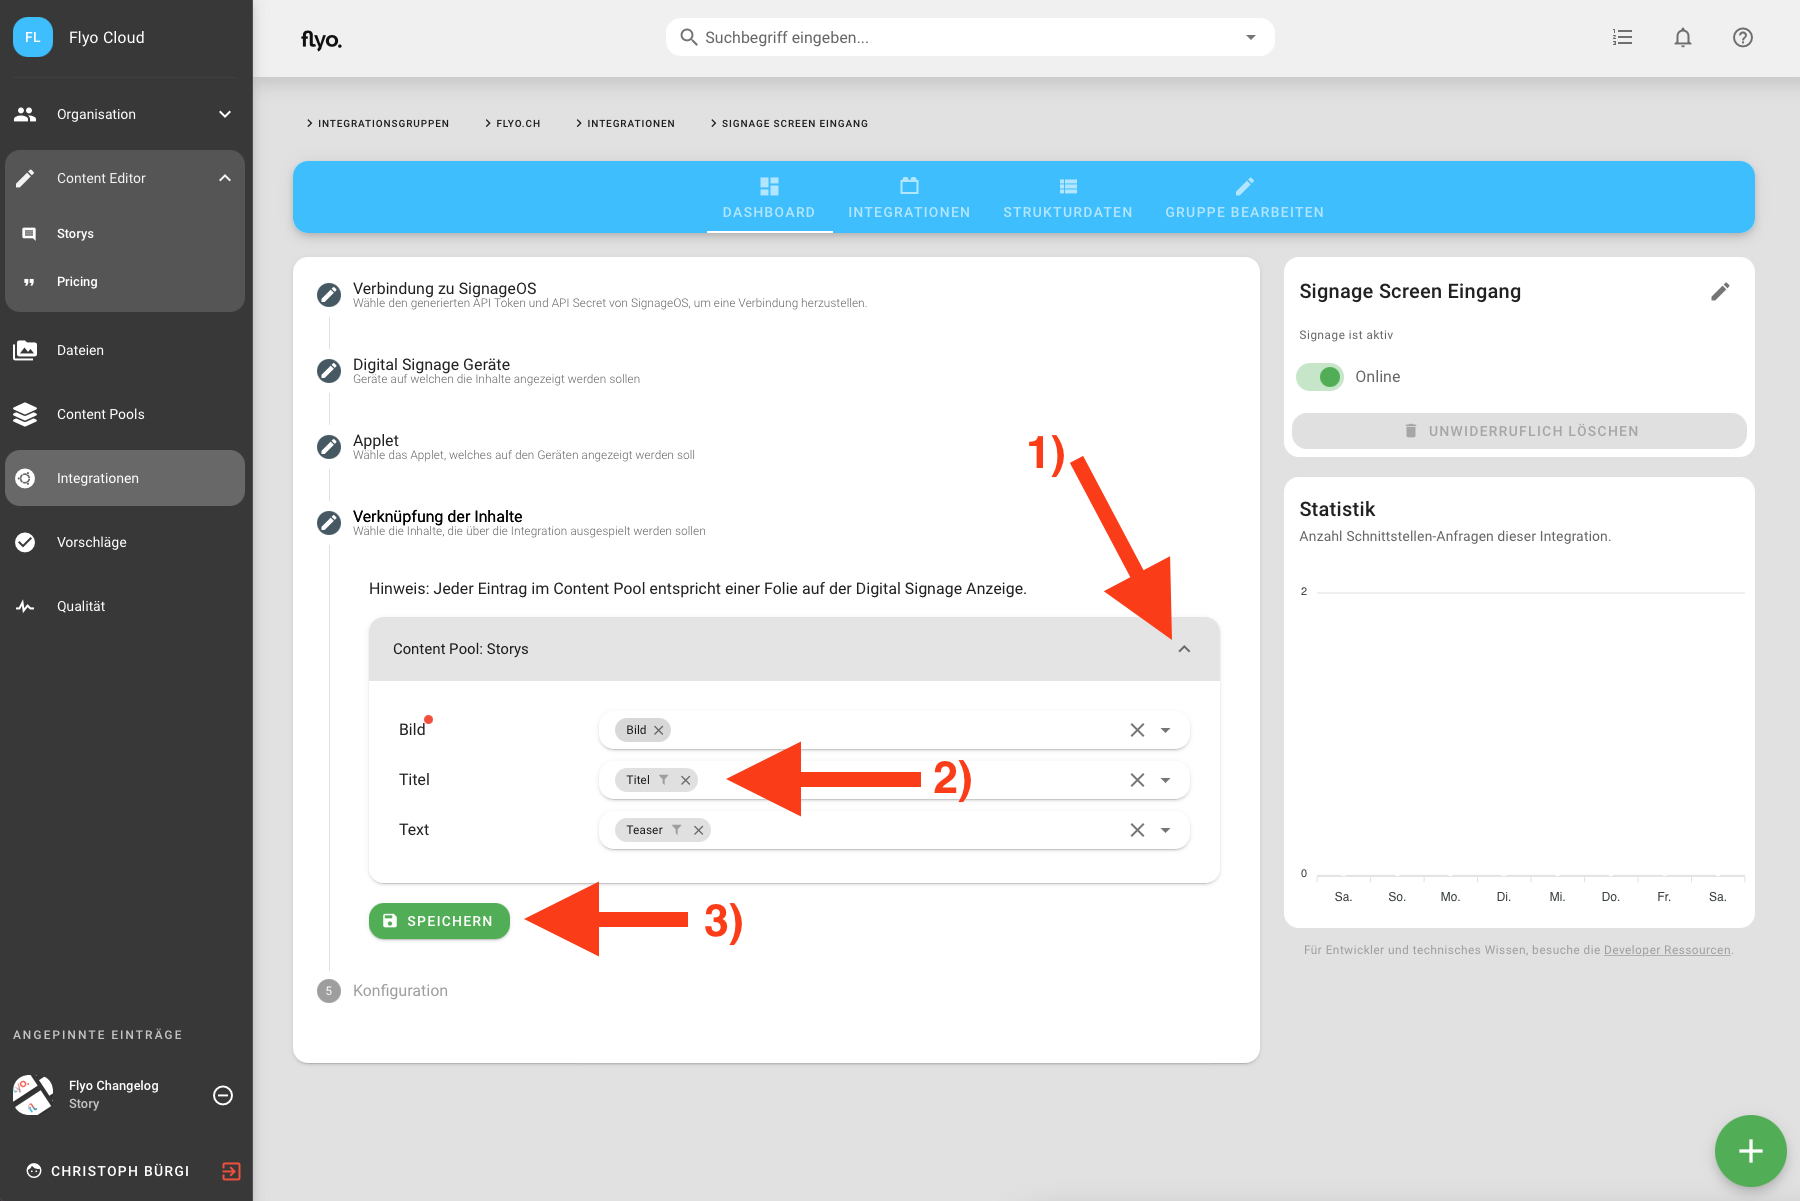1800x1201 pixels.
Task: Clear the Titel field selection
Action: (1137, 780)
